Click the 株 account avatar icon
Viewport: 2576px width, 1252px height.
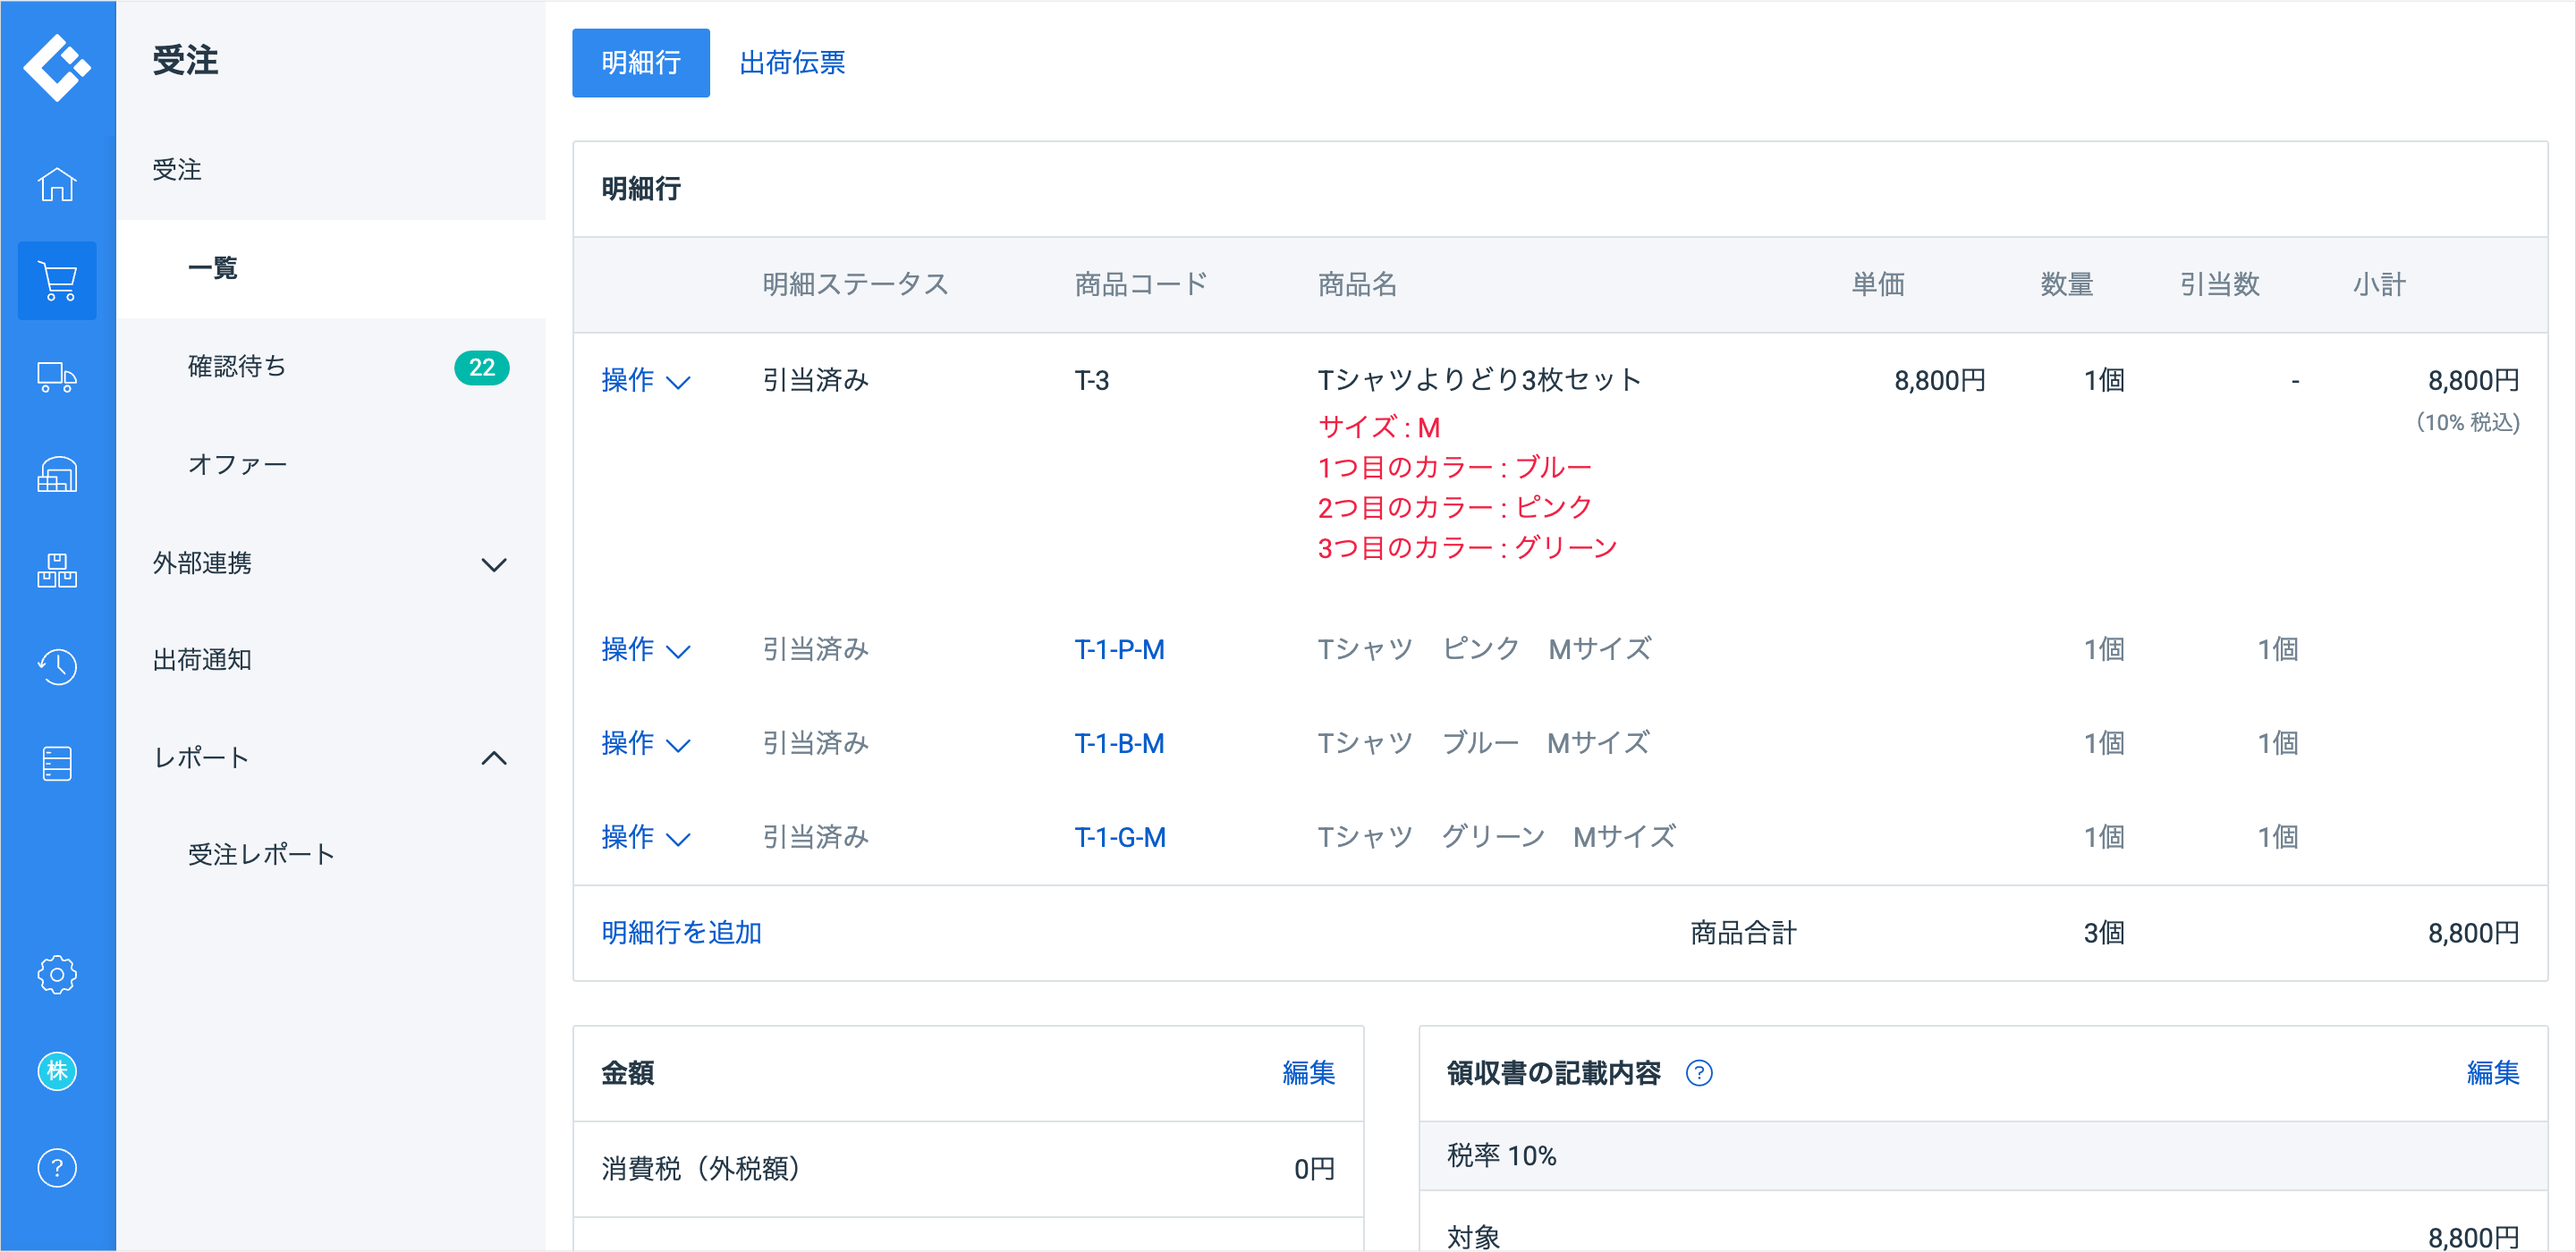coord(57,1071)
